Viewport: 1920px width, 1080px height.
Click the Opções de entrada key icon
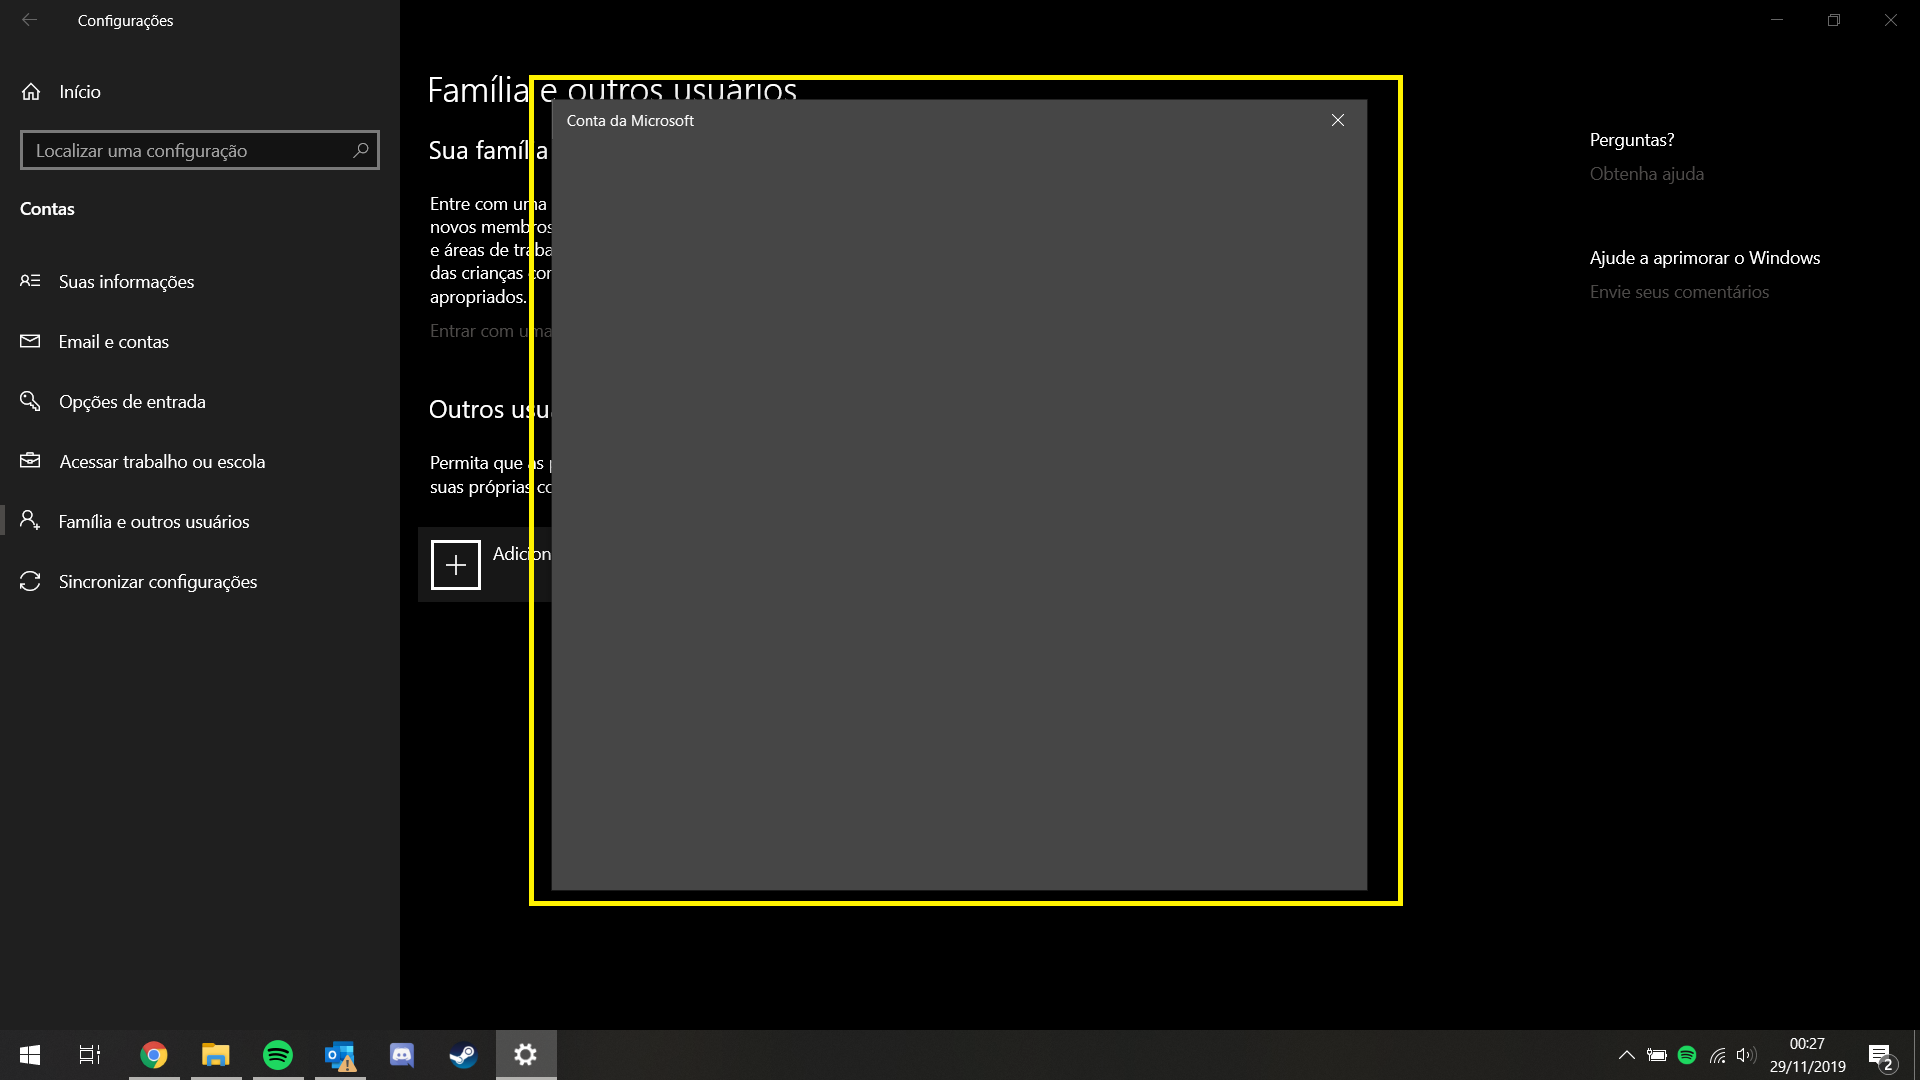(x=30, y=401)
